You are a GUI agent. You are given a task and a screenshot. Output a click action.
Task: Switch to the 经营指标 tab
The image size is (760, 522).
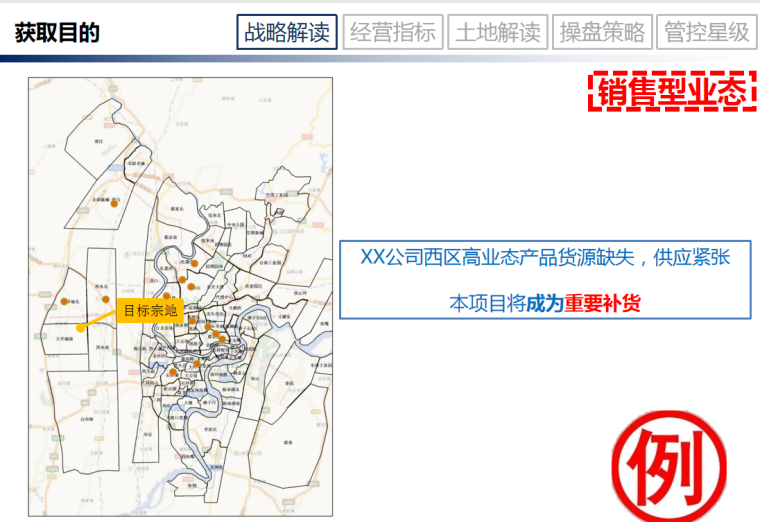pyautogui.click(x=393, y=32)
